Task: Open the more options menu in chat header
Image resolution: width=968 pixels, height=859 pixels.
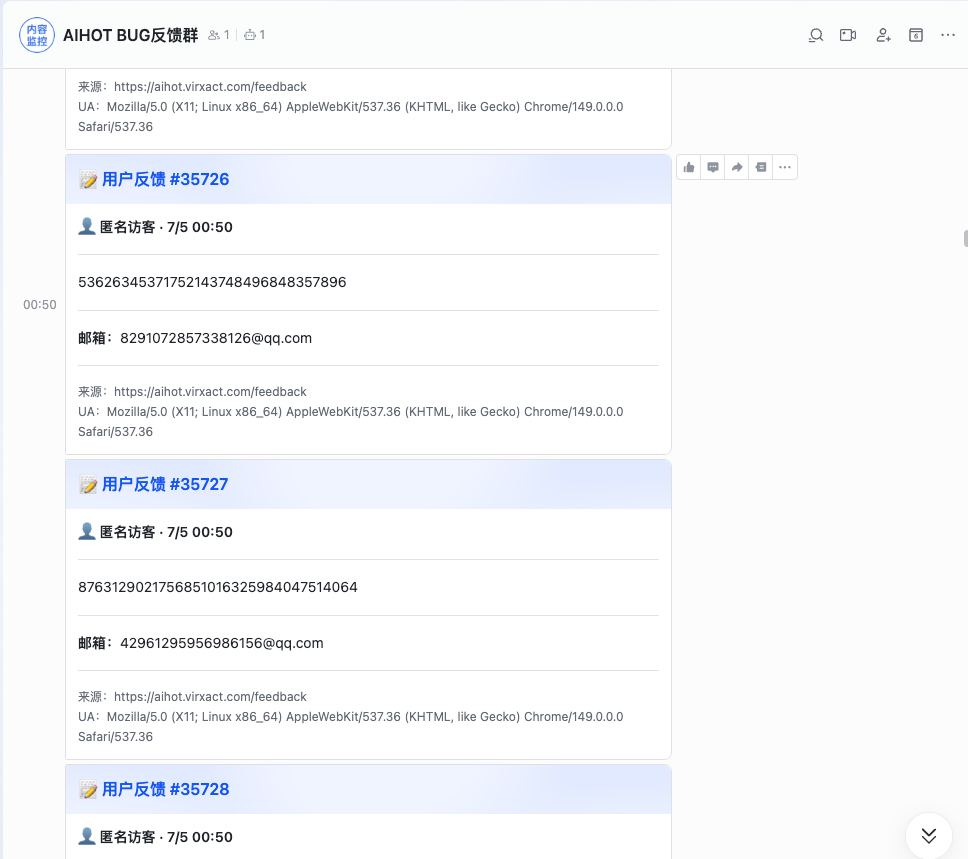Action: click(x=948, y=35)
